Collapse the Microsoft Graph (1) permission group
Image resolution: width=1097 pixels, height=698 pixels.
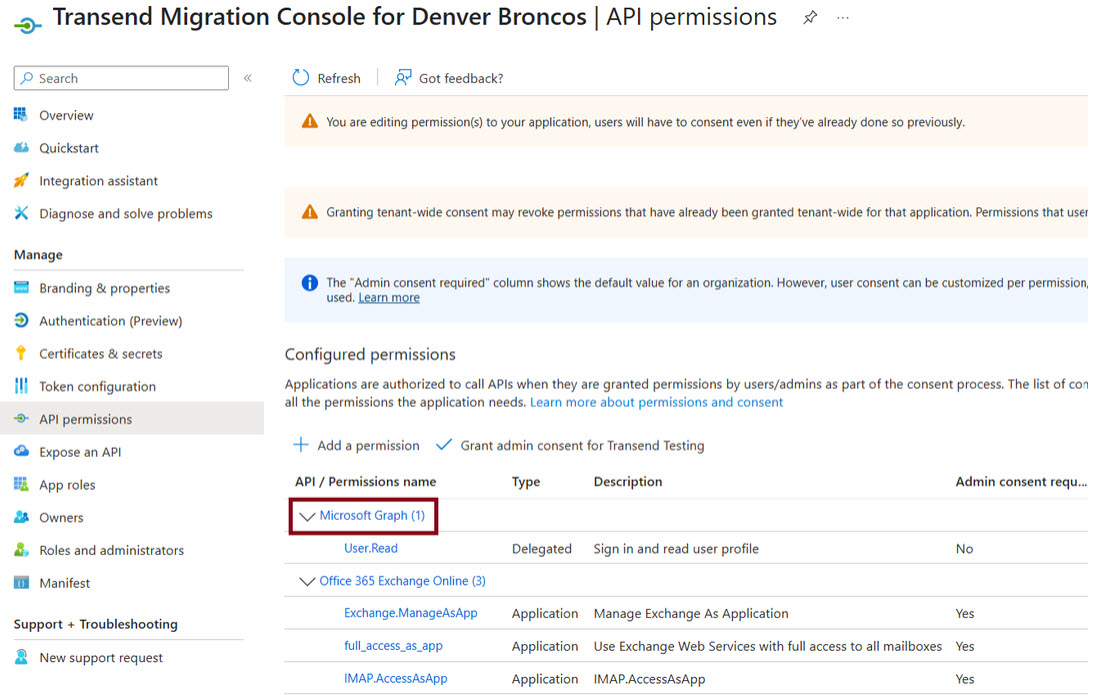306,516
